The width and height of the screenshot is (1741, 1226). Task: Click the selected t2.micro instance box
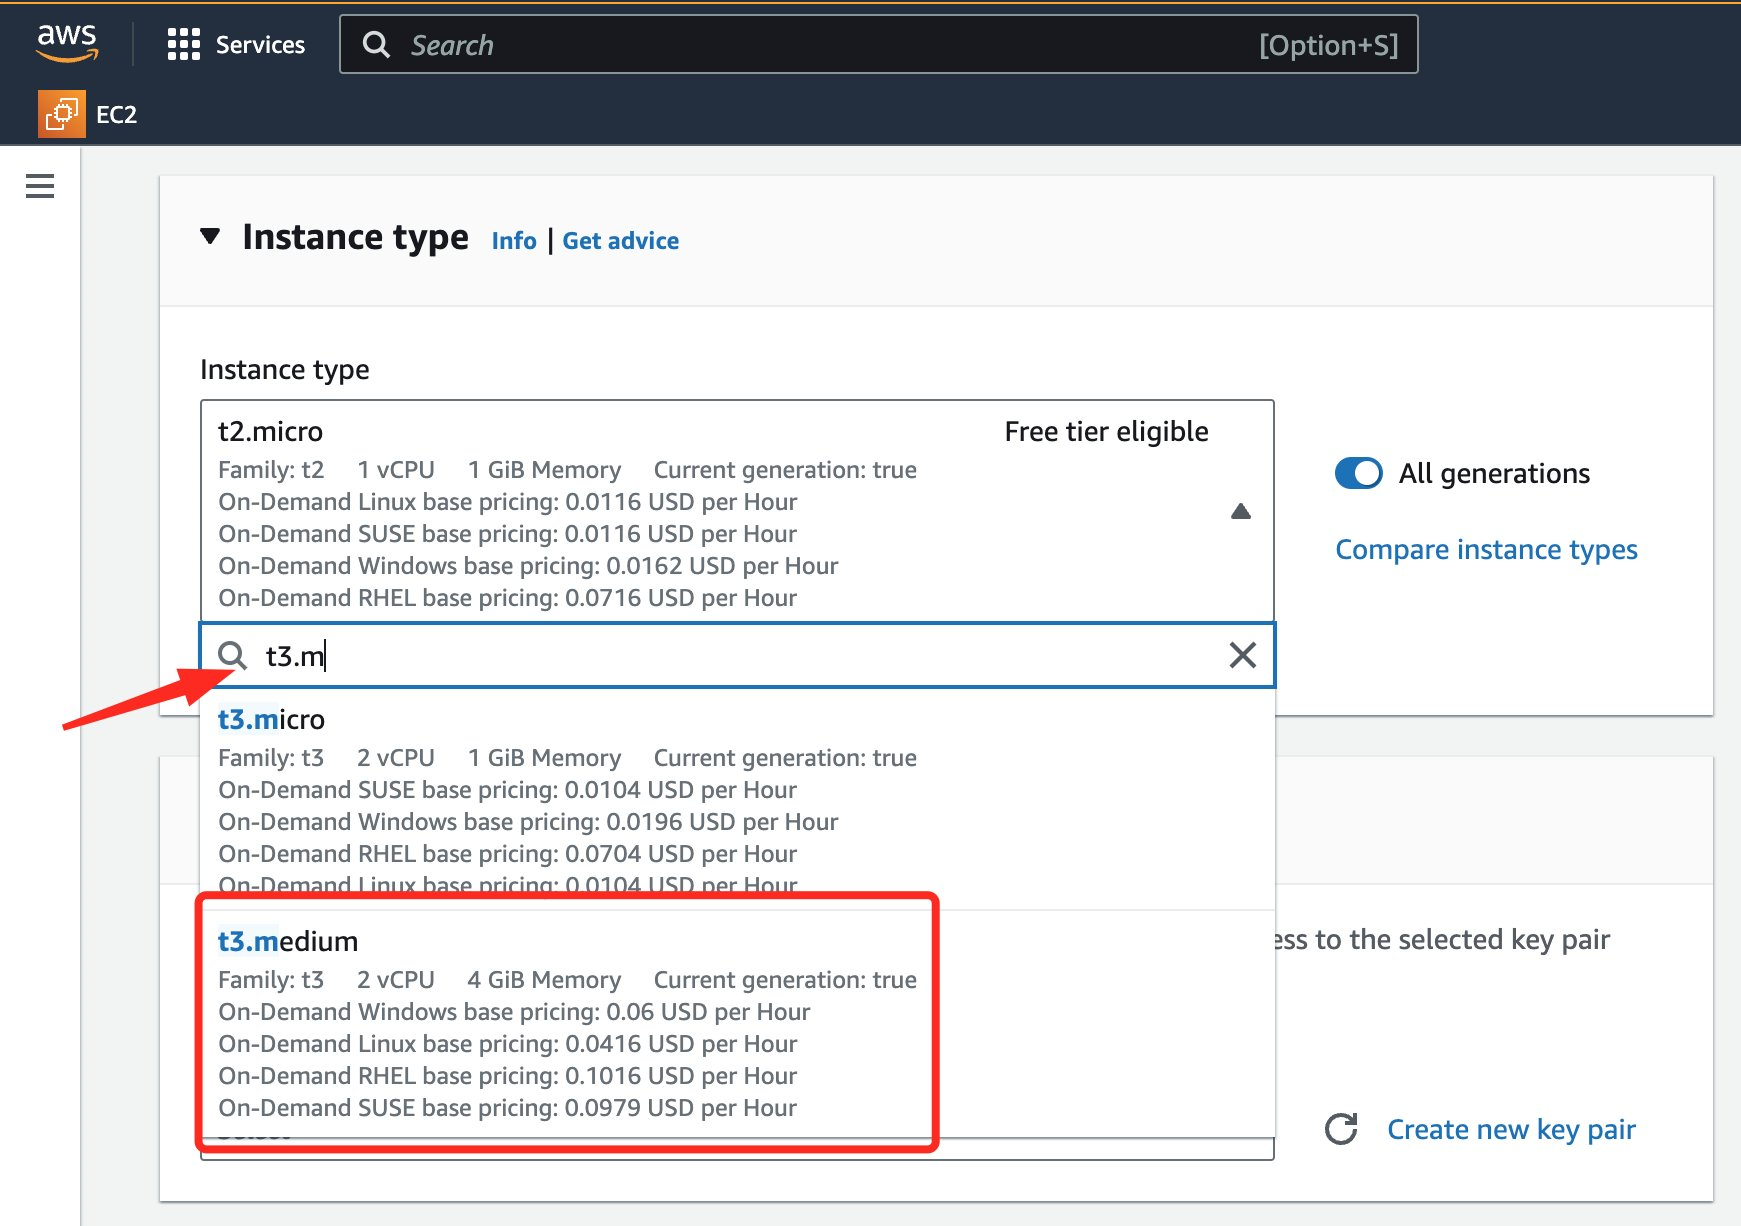coord(737,511)
